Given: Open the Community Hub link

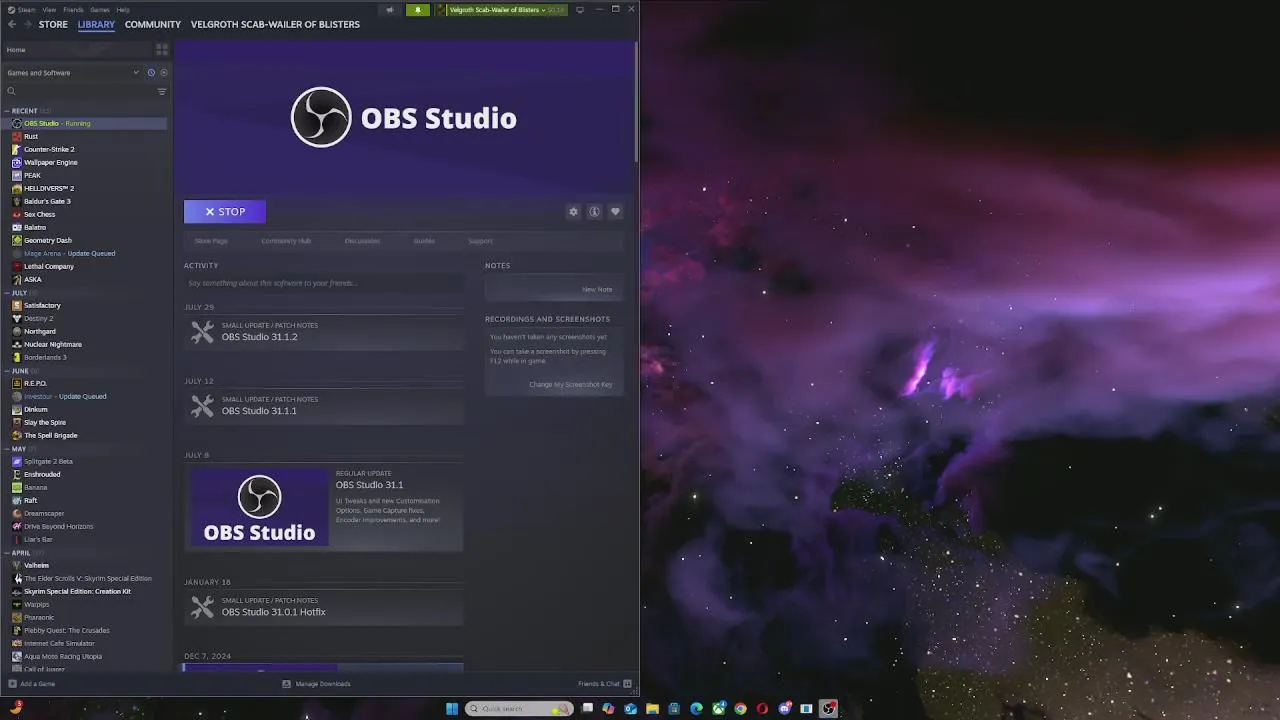Looking at the screenshot, I should tap(286, 241).
